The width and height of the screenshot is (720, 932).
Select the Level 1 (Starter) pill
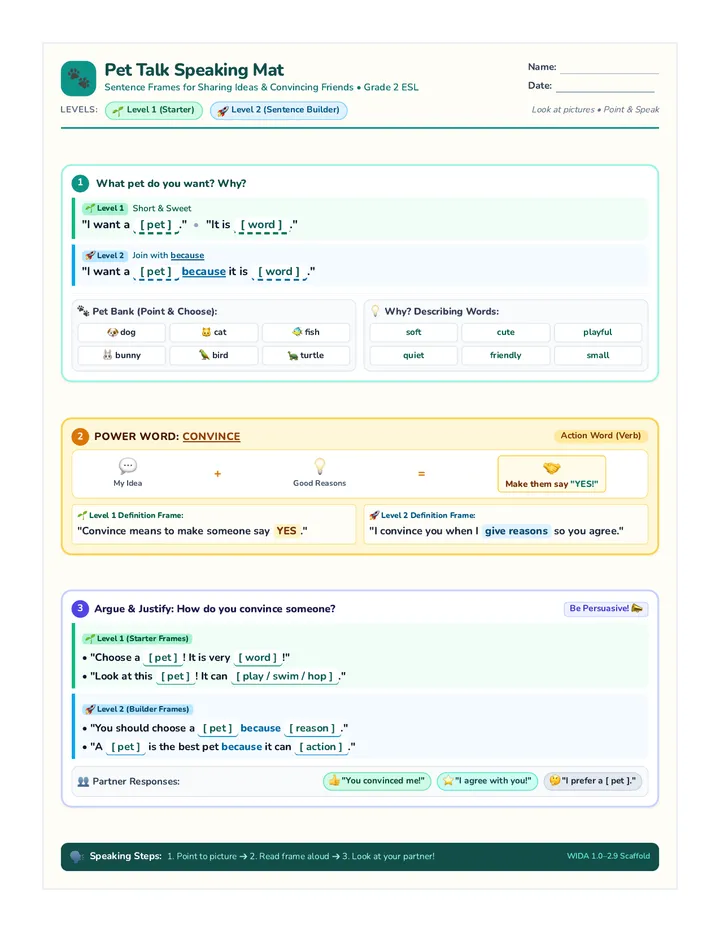click(154, 110)
